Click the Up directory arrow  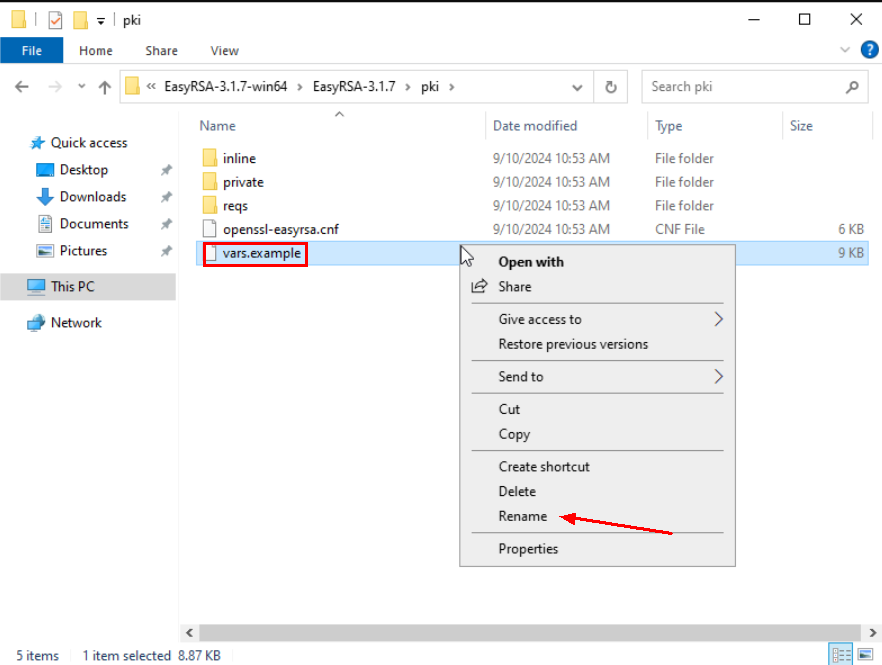click(105, 87)
